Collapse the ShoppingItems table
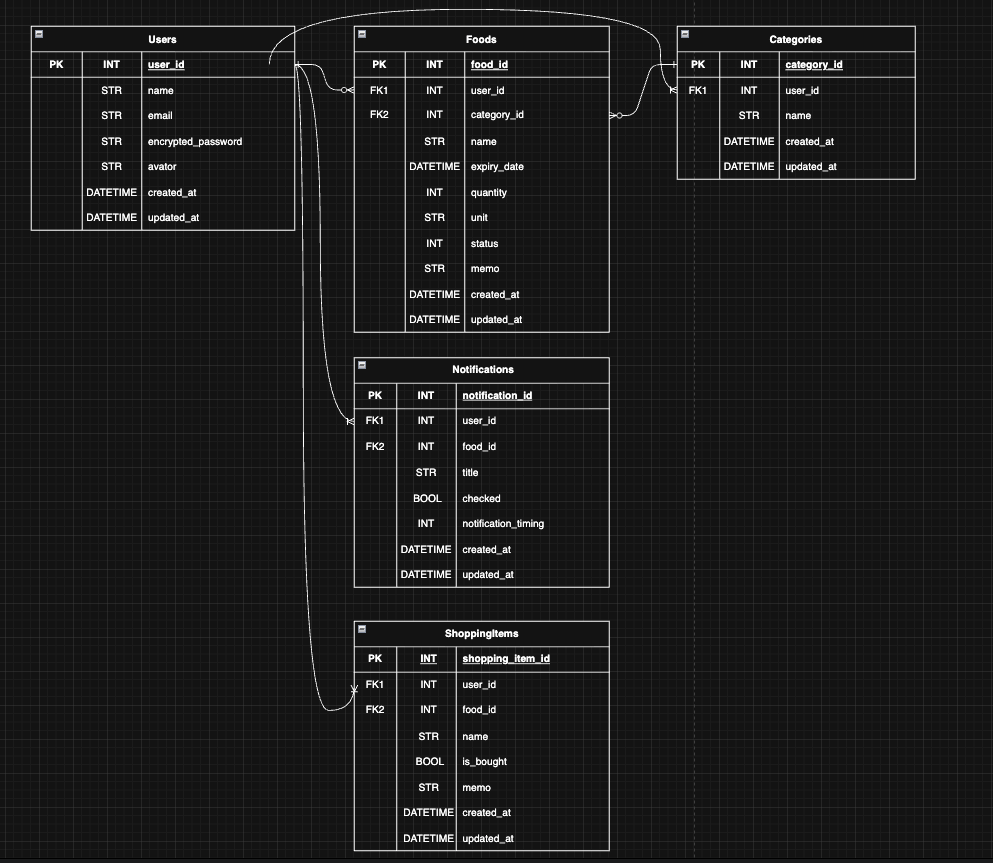Viewport: 993px width, 863px height. (x=362, y=629)
